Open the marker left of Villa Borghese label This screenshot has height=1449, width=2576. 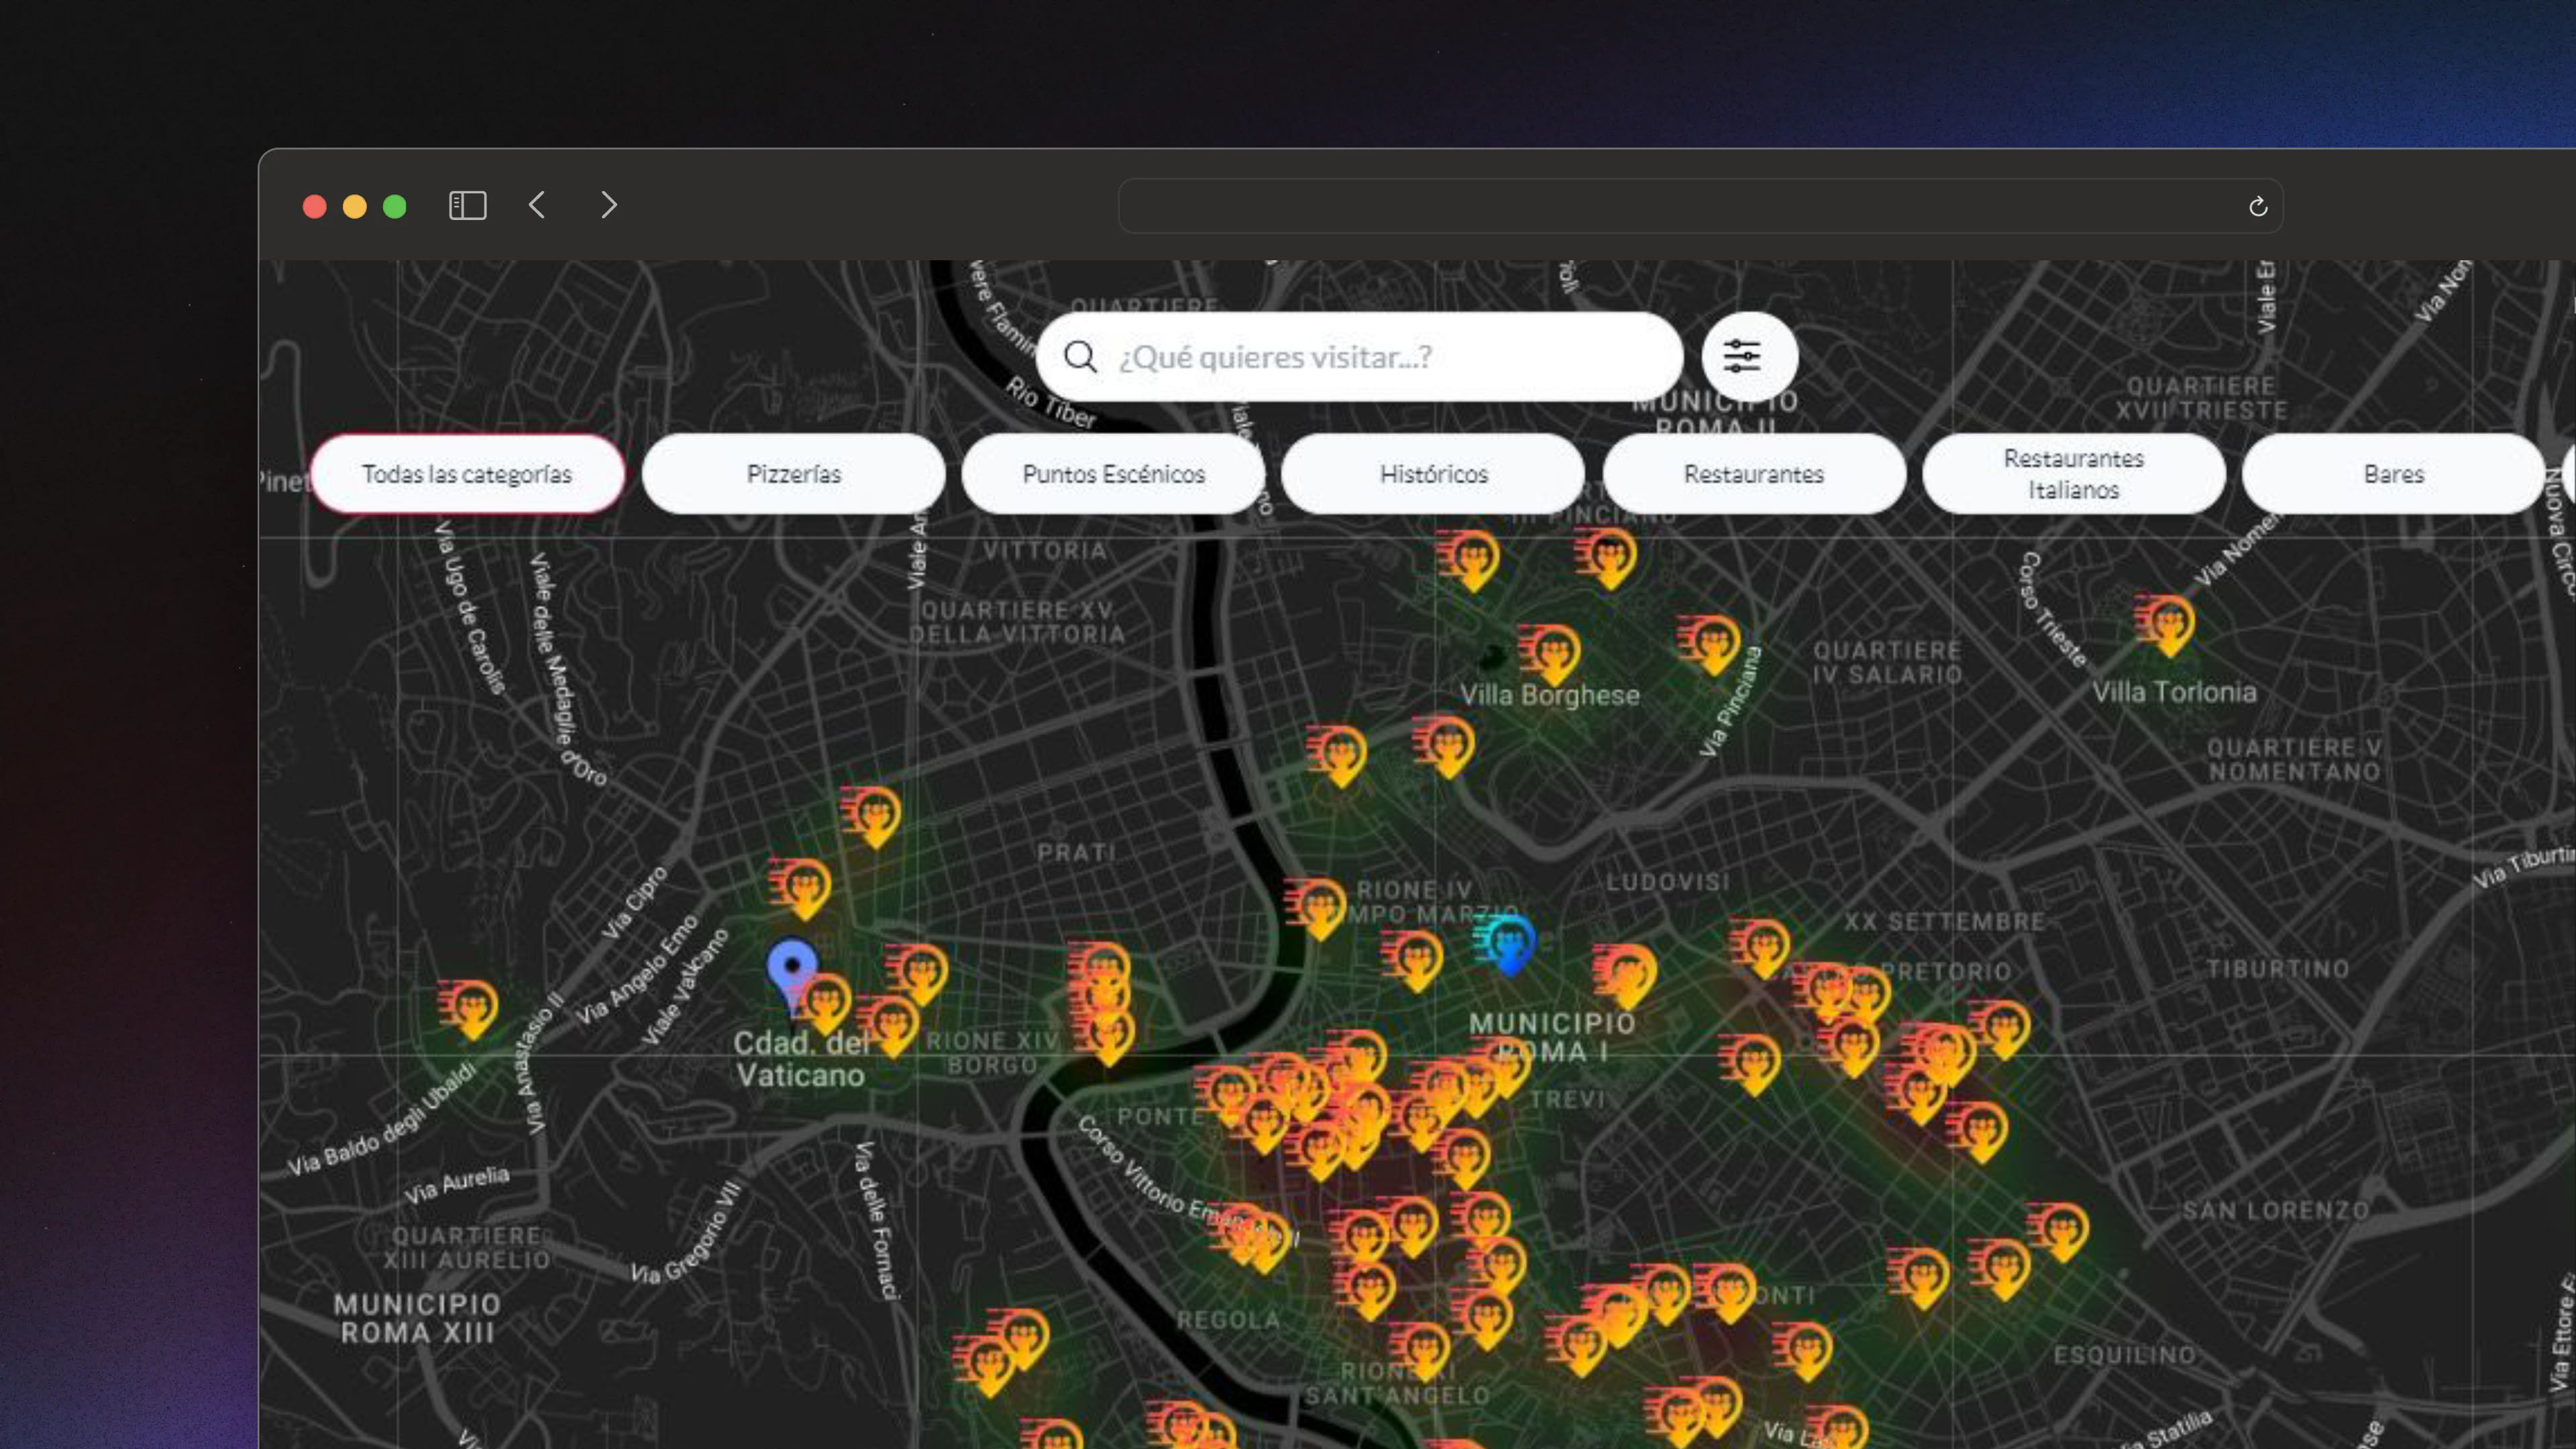(x=1550, y=655)
